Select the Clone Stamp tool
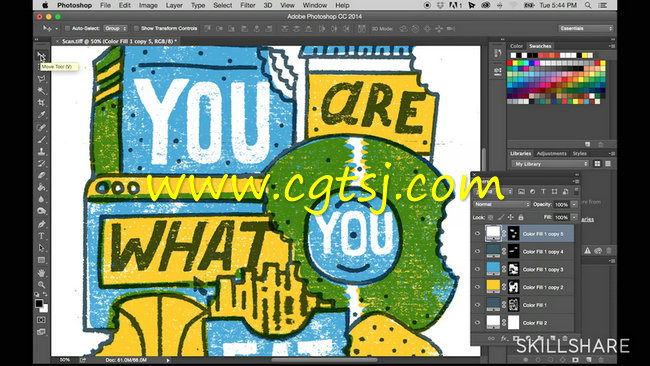Image resolution: width=650 pixels, height=366 pixels. coord(41,151)
